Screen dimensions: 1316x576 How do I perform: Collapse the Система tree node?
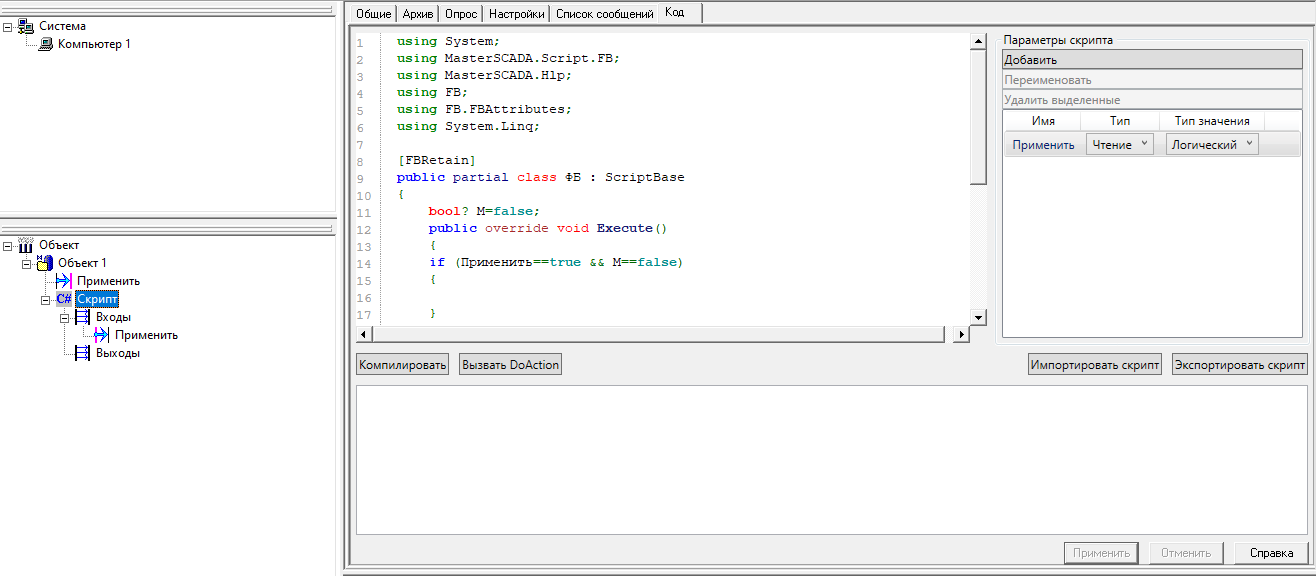point(8,27)
